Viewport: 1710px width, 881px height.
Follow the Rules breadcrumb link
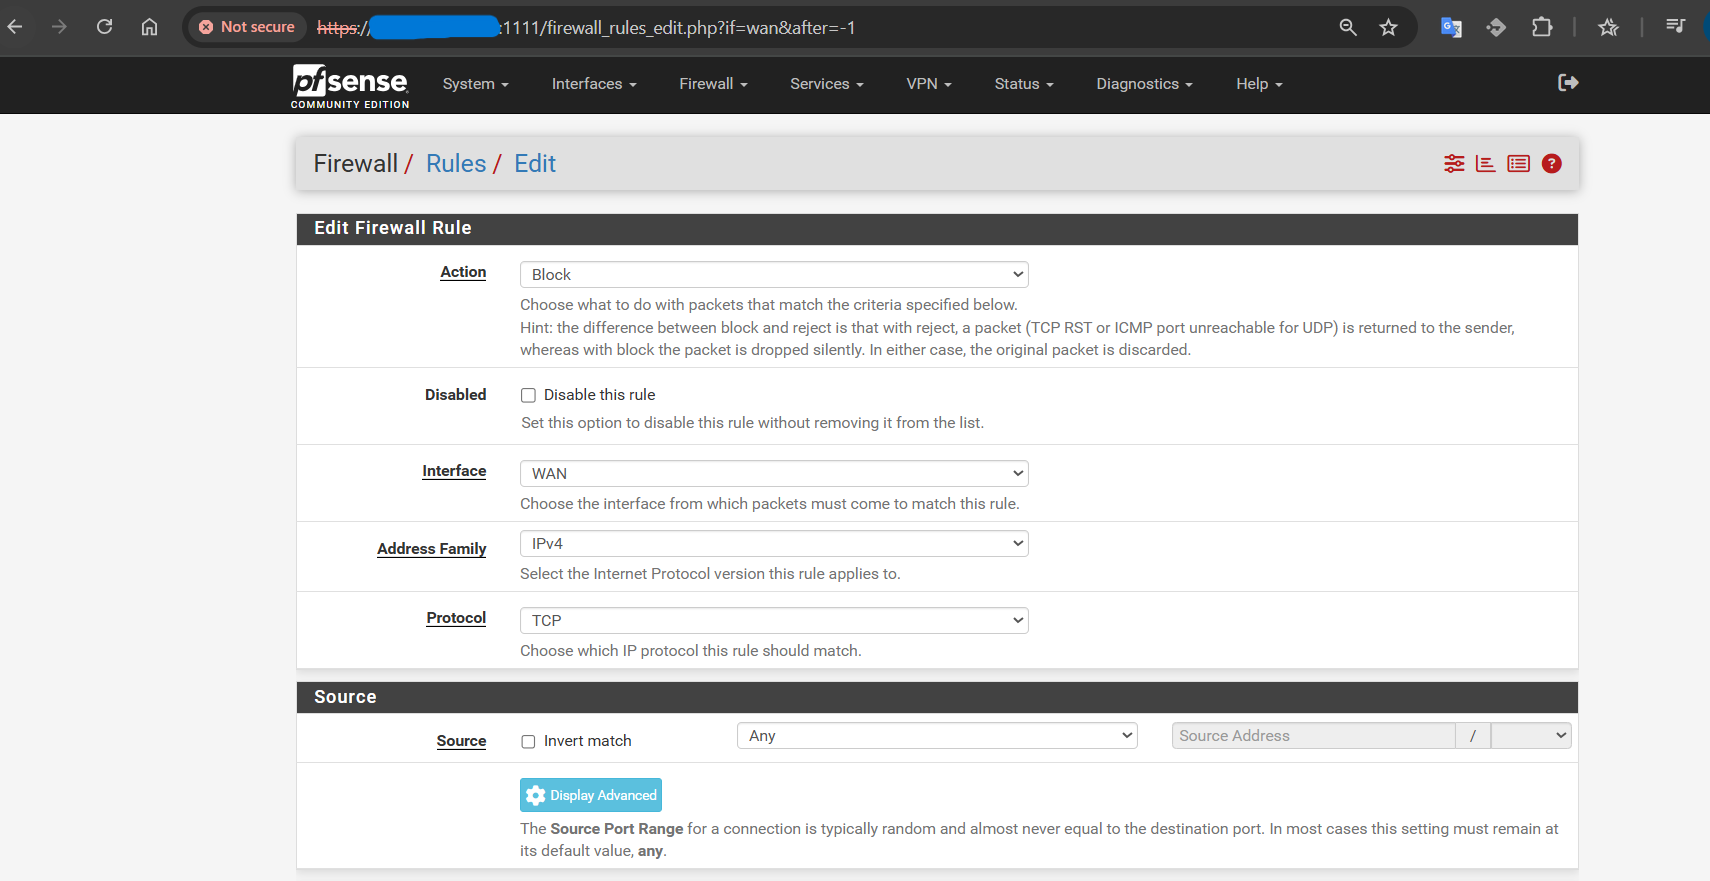click(456, 164)
